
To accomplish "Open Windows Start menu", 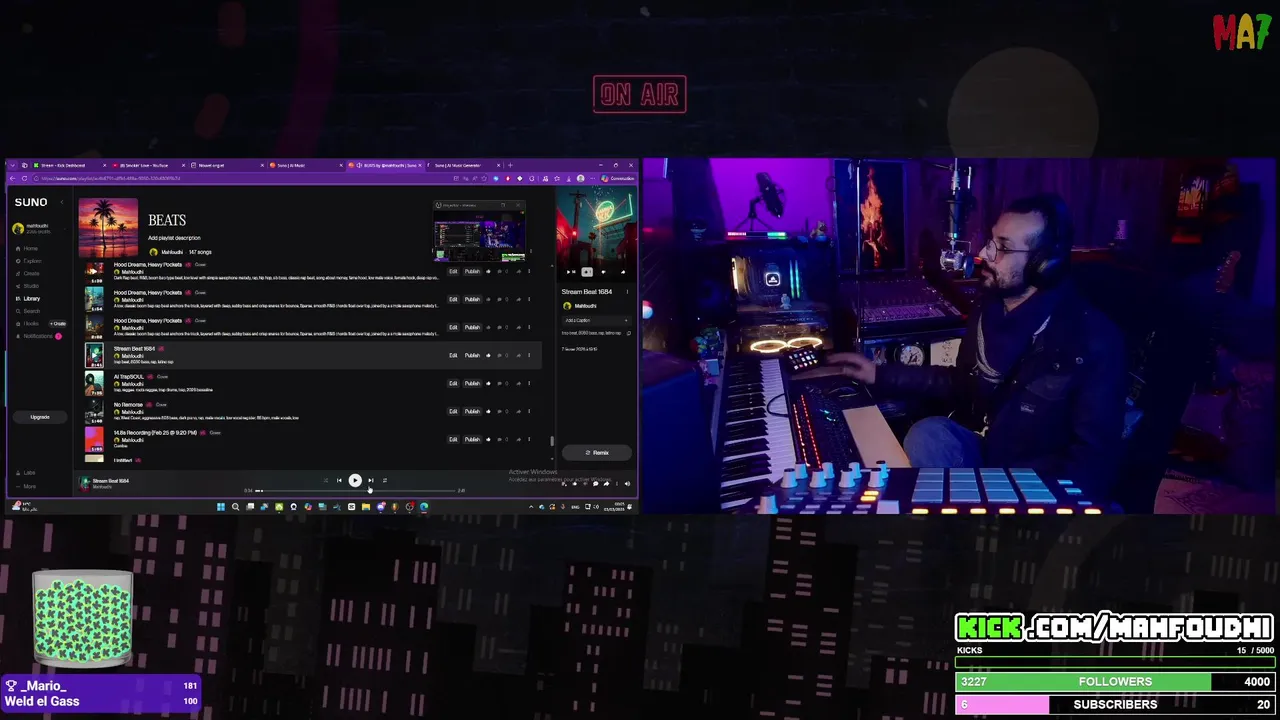I will click(221, 506).
